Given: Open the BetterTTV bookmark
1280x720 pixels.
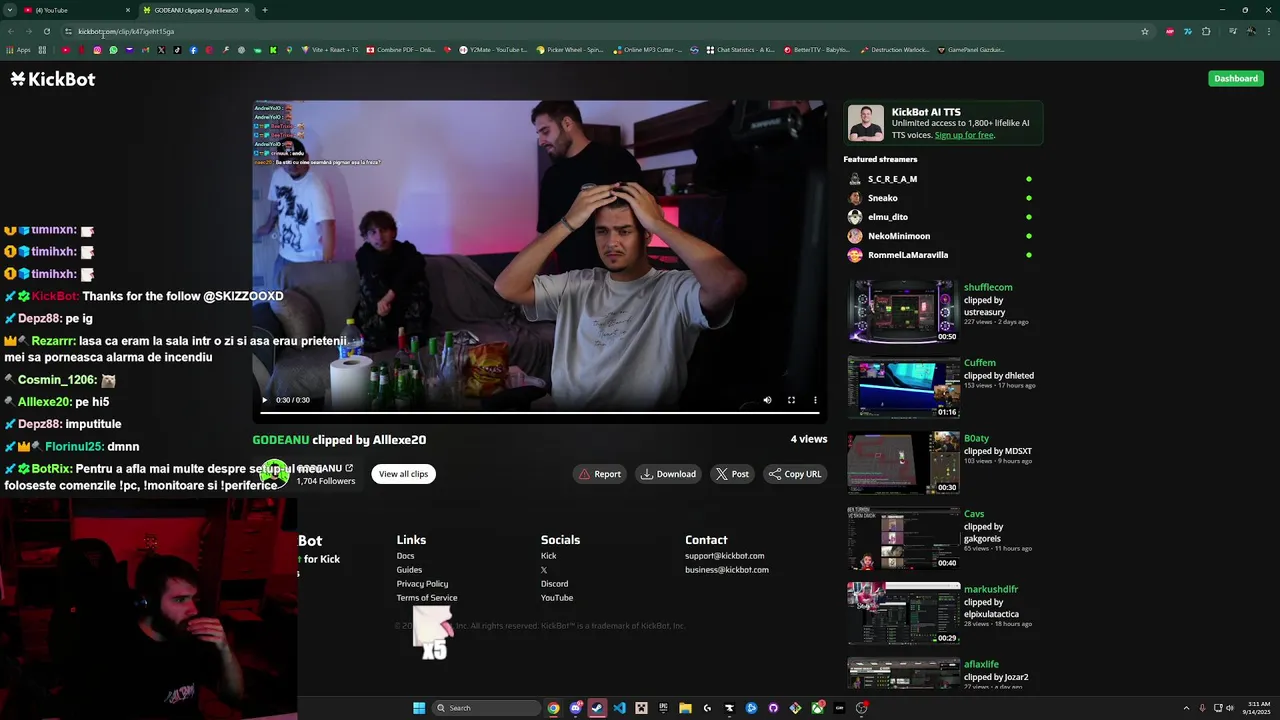Looking at the screenshot, I should [817, 50].
